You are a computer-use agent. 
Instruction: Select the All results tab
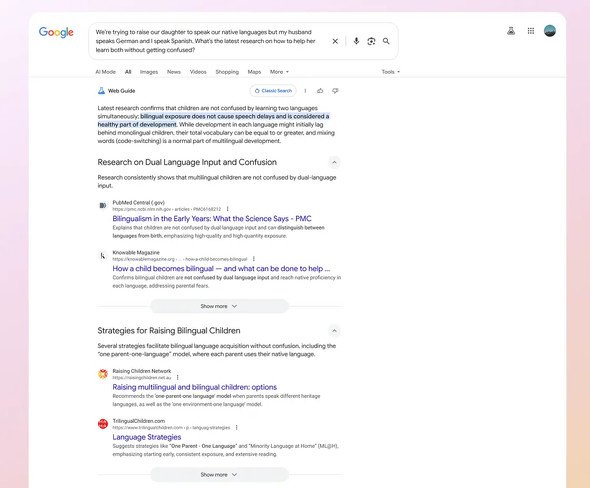point(128,72)
